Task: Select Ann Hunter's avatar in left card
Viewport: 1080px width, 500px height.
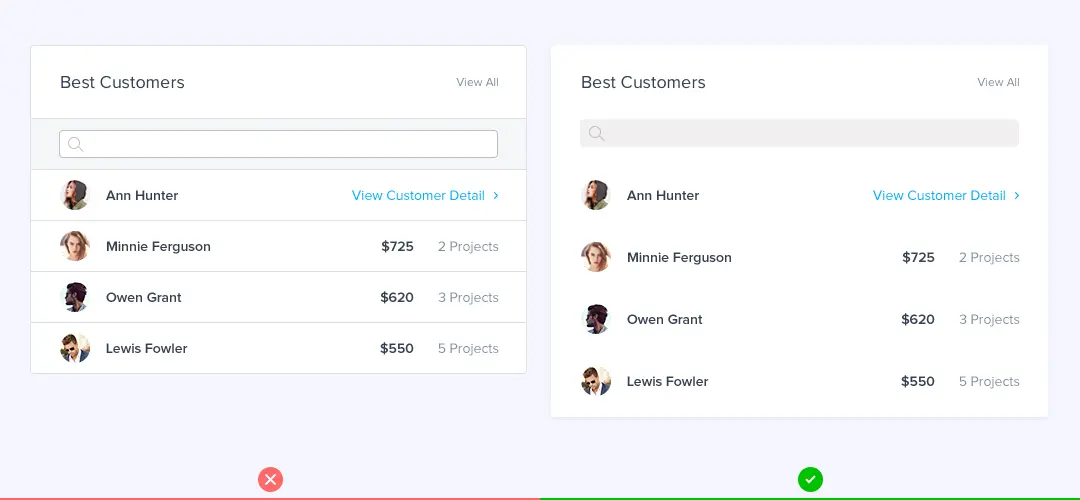Action: 75,195
